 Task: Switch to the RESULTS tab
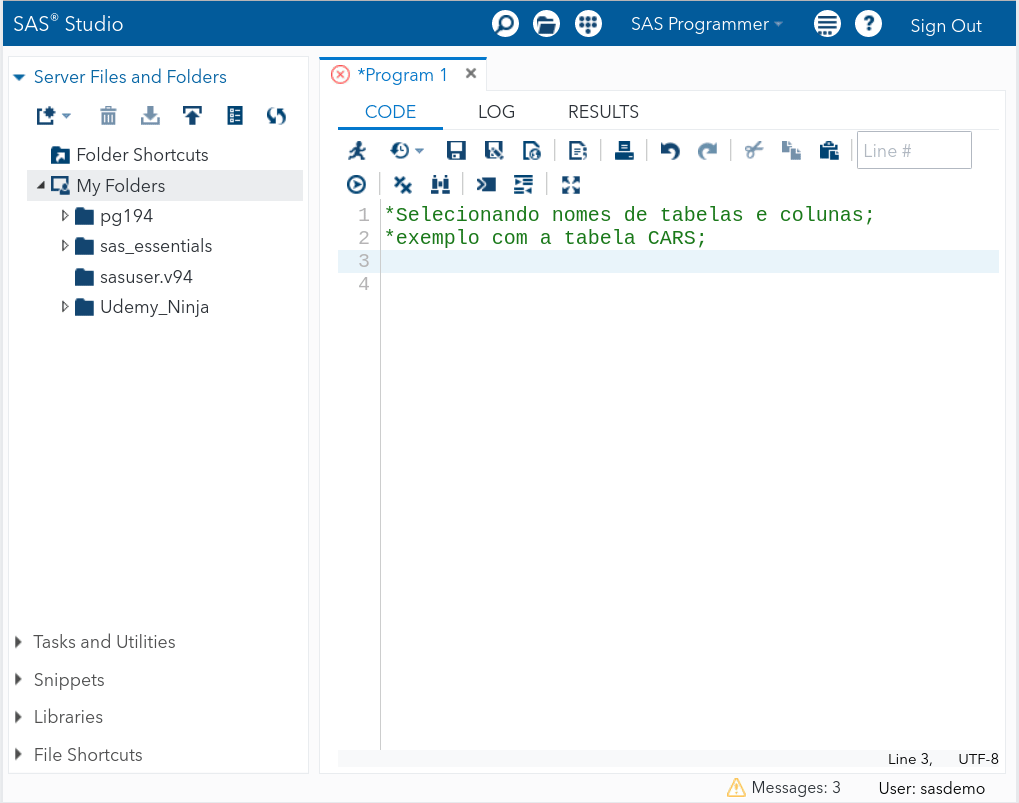click(x=603, y=112)
